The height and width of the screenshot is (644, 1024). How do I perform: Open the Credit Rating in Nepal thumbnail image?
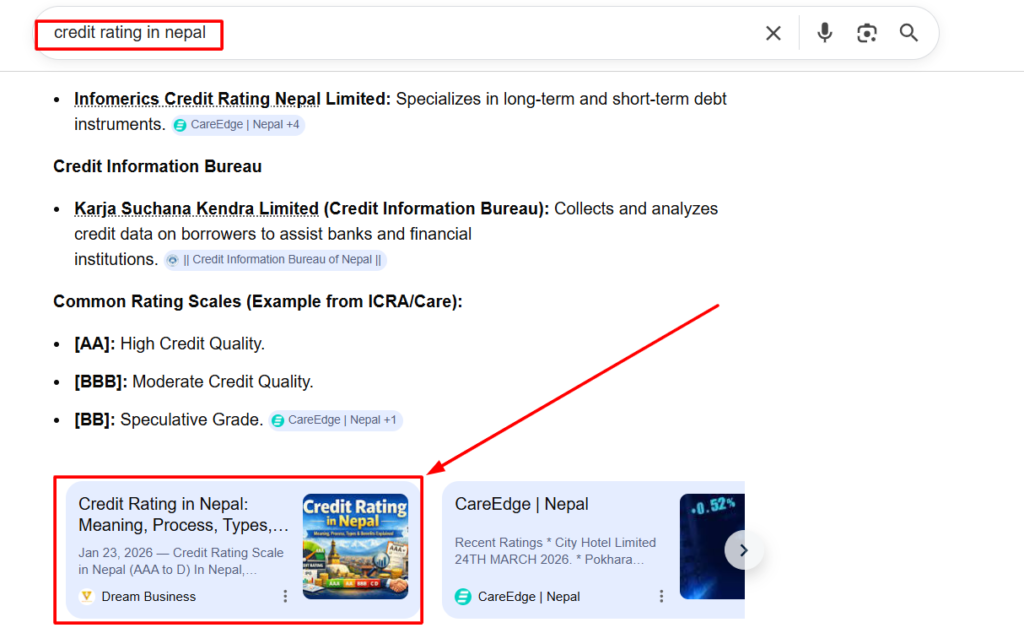point(355,547)
